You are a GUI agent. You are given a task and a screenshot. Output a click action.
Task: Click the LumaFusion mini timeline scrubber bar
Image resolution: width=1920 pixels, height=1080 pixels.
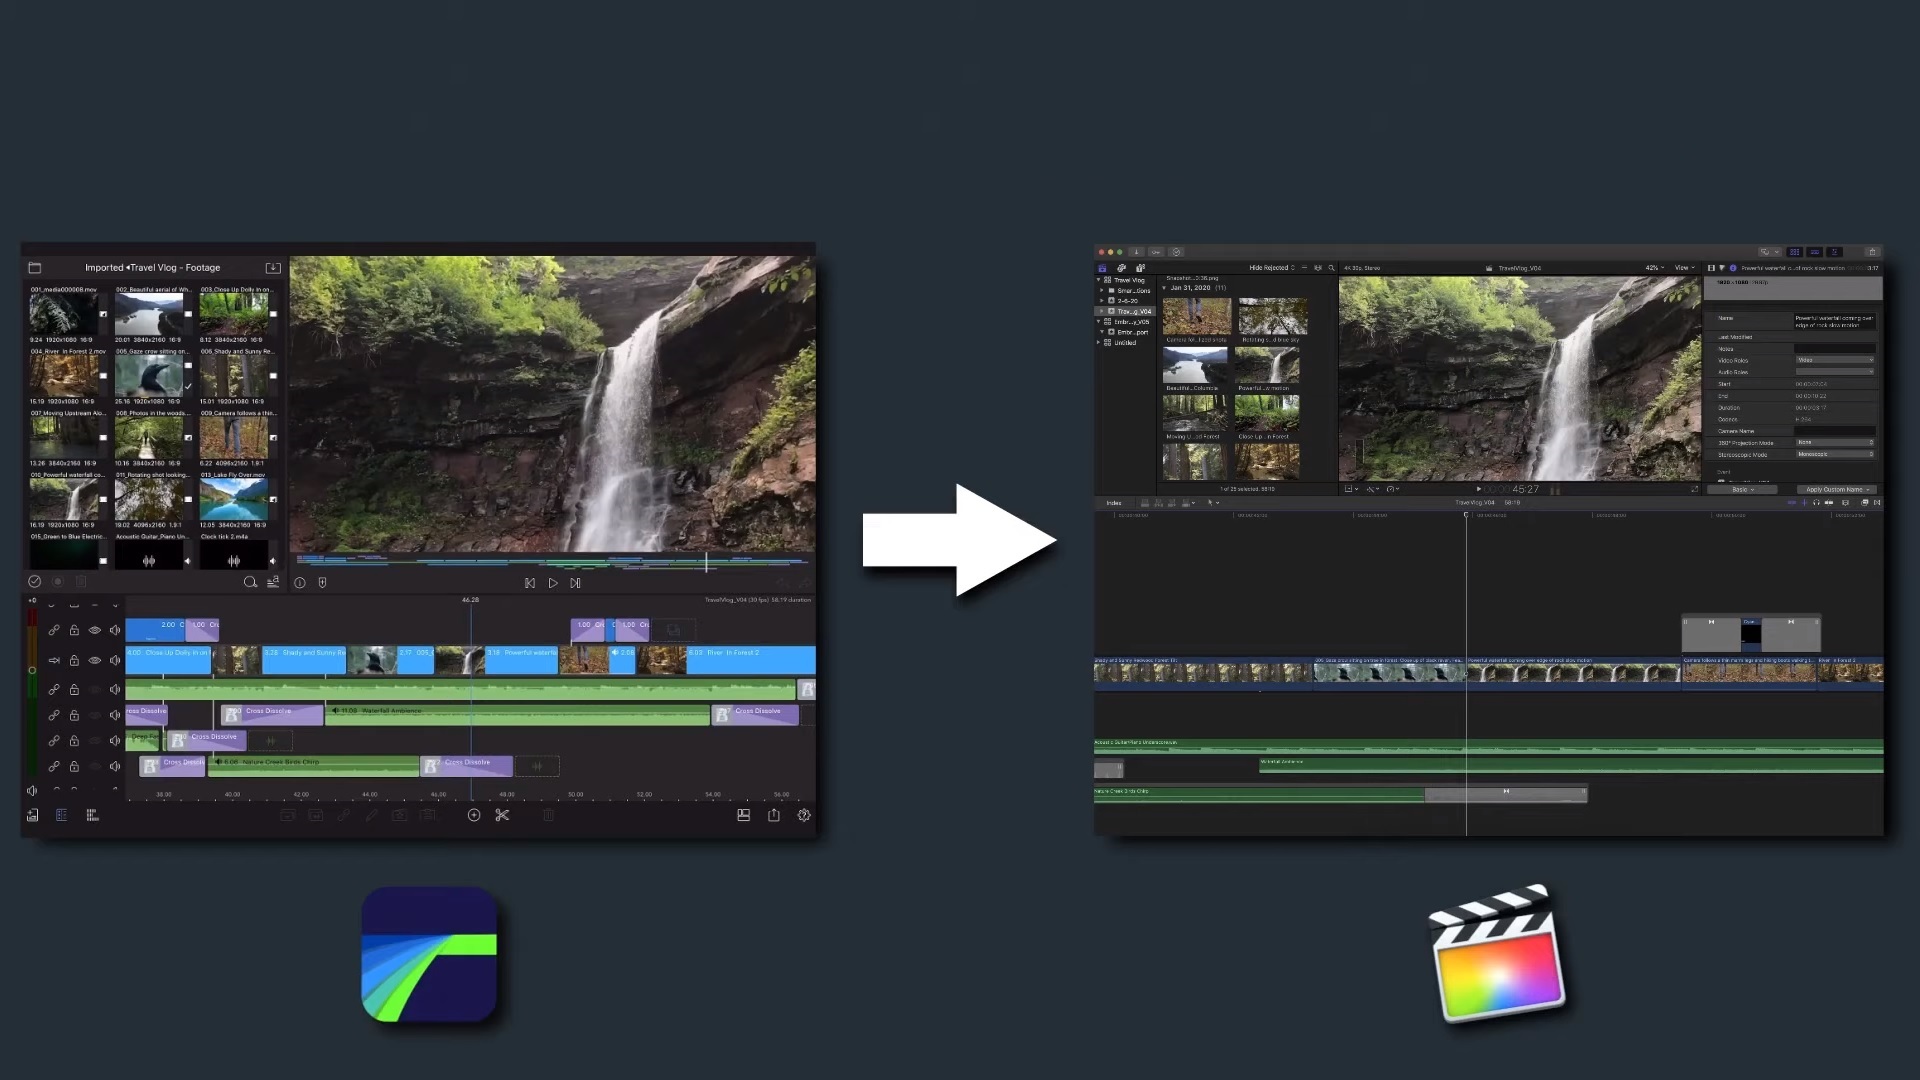[553, 563]
